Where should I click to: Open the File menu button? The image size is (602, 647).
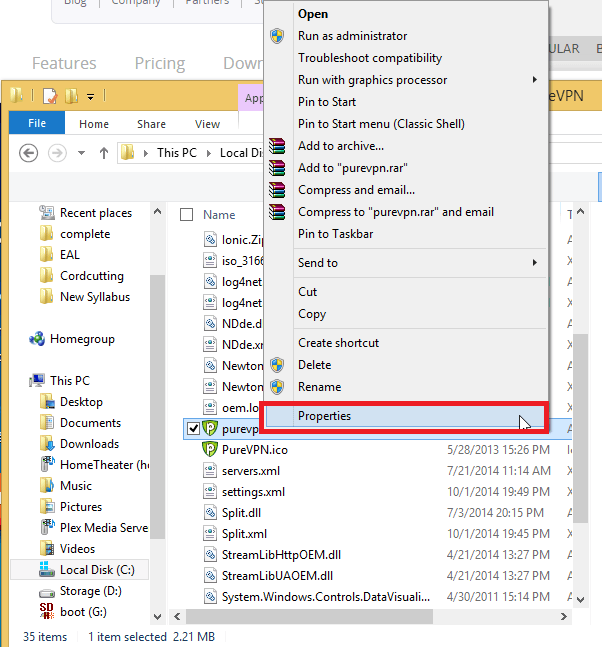(36, 124)
